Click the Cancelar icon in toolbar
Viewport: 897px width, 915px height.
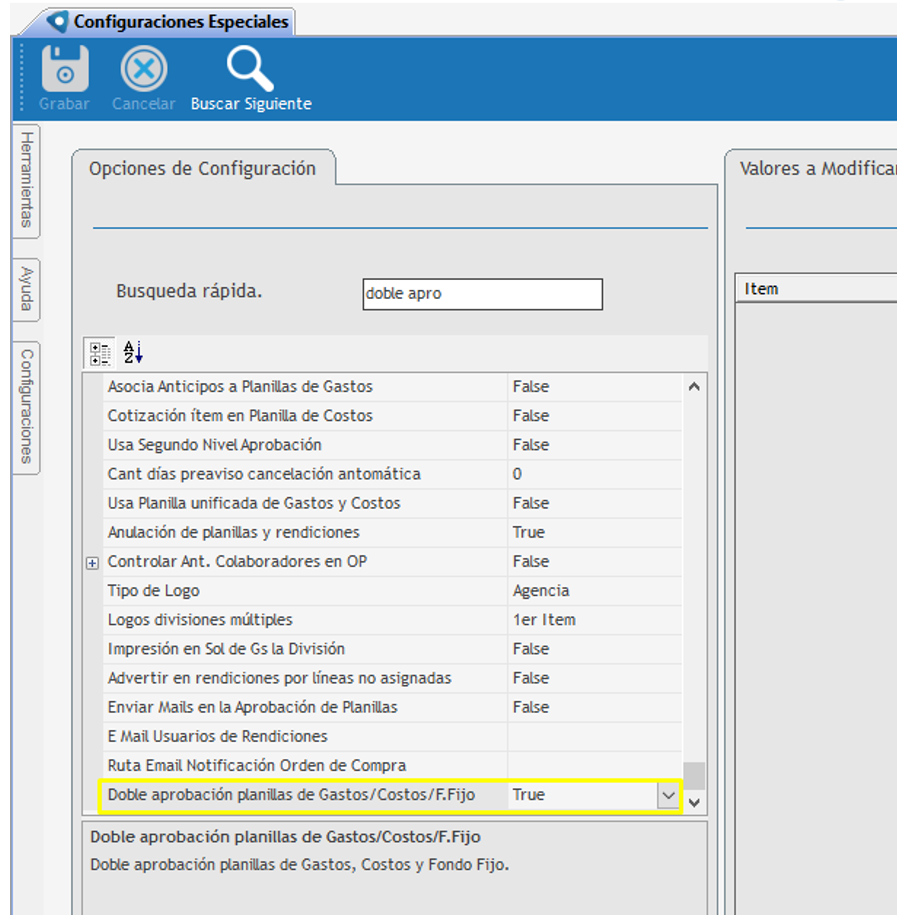144,70
